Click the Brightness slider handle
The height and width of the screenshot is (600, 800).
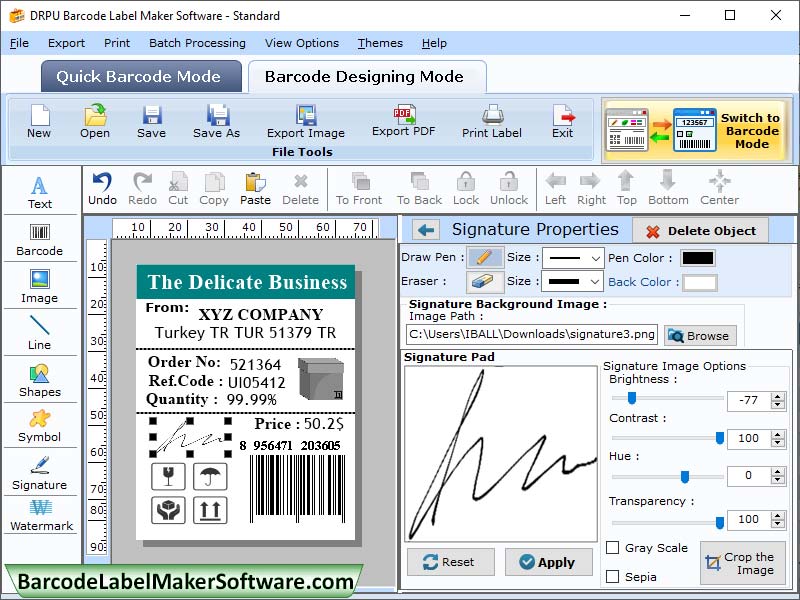[x=632, y=398]
